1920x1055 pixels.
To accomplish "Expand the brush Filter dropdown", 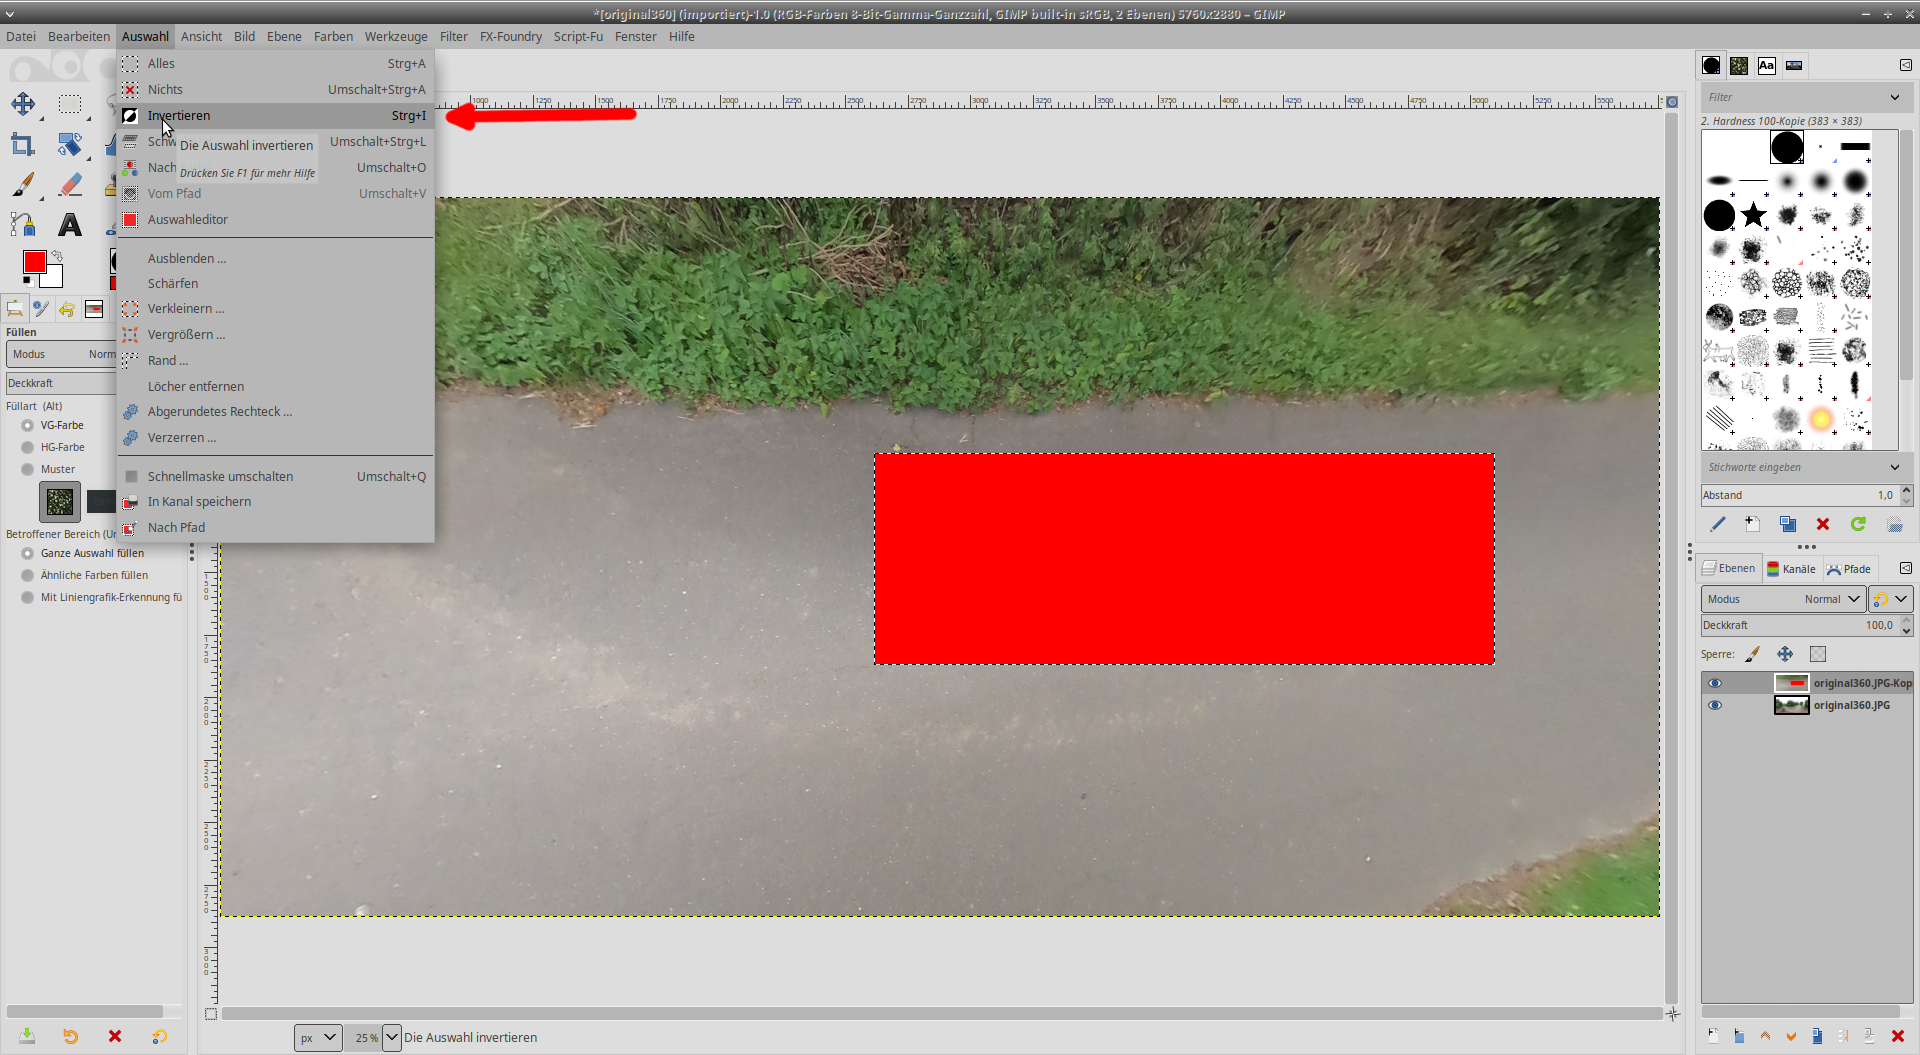I will 1894,97.
